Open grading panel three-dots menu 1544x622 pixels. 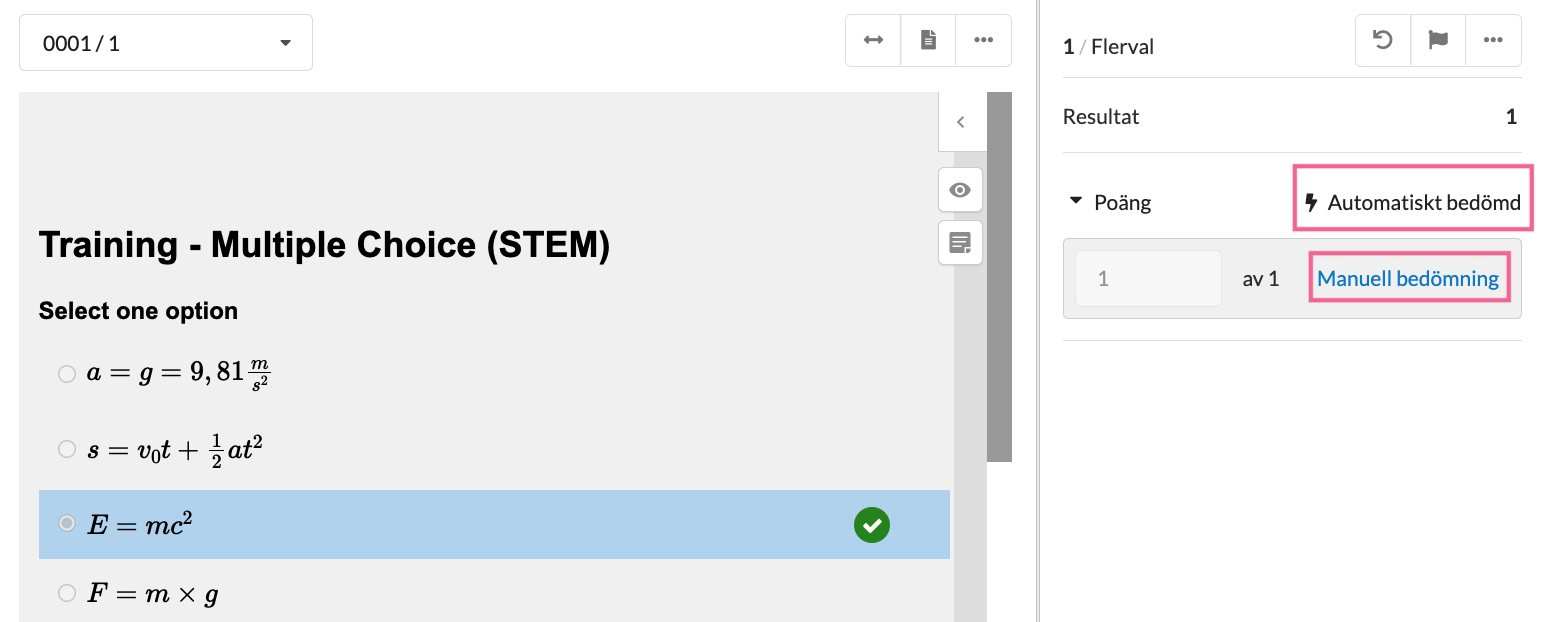tap(1494, 41)
